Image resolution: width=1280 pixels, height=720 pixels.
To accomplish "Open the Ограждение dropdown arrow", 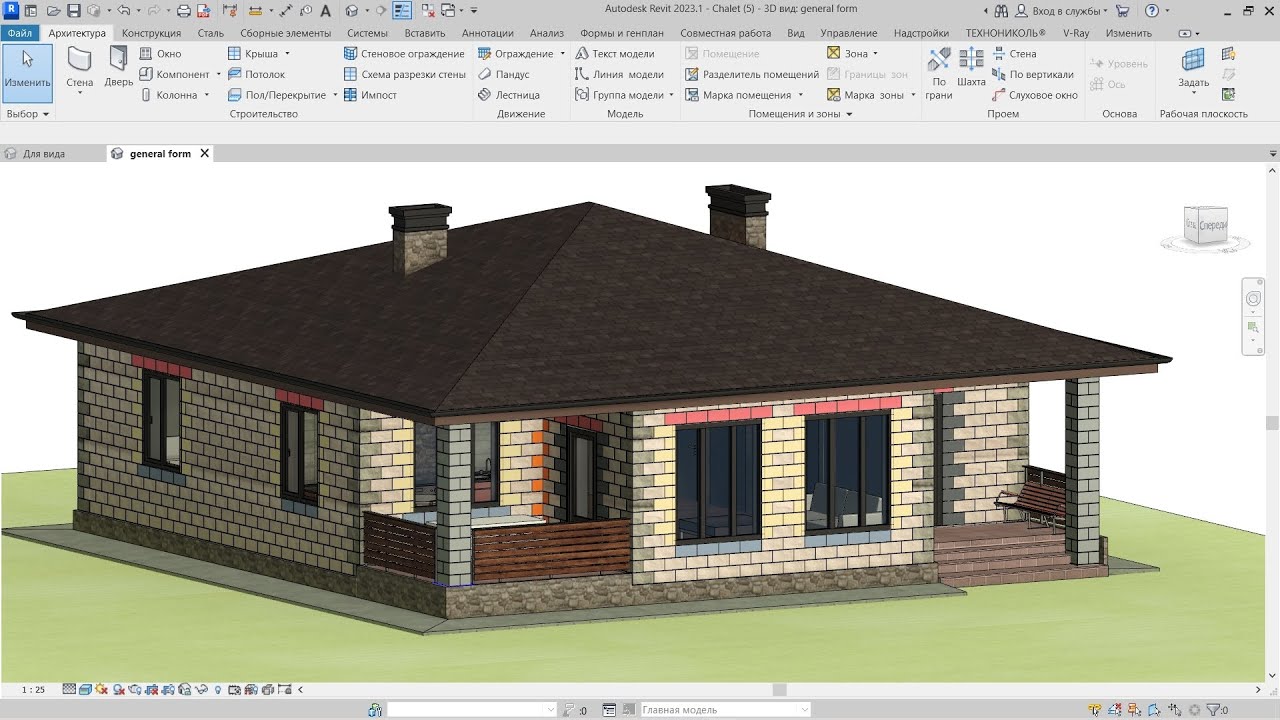I will [562, 54].
